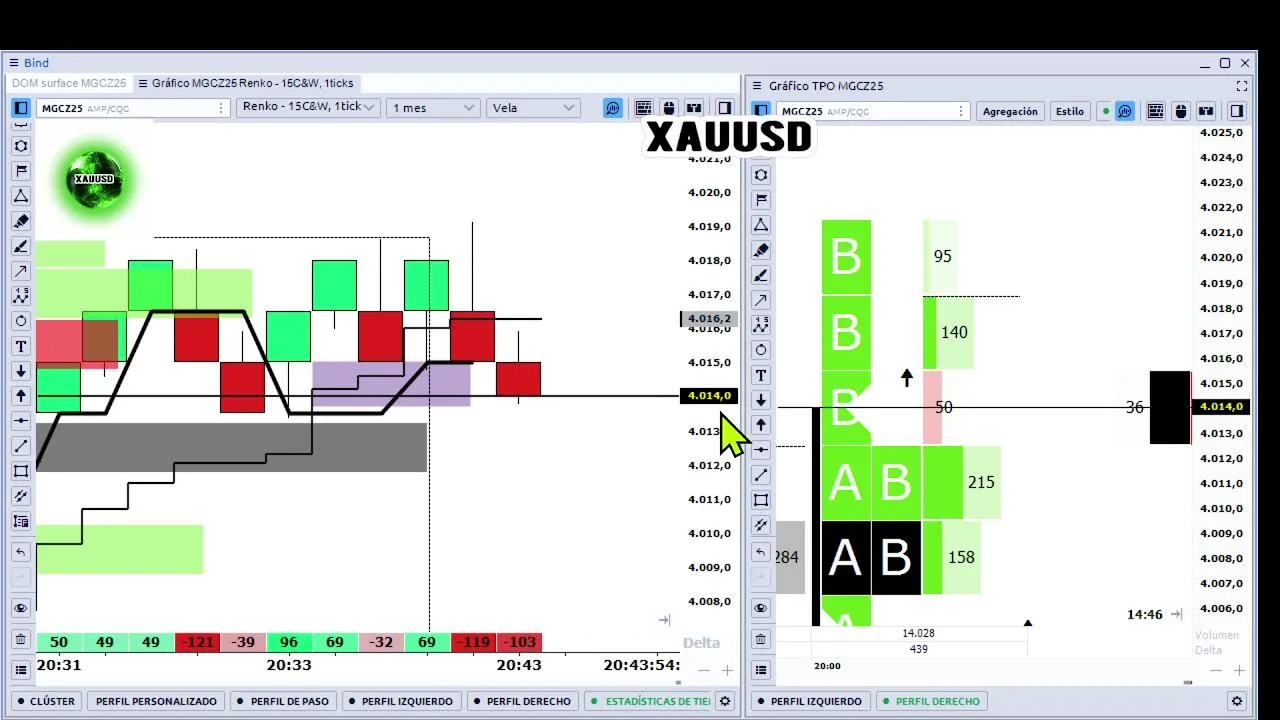The height and width of the screenshot is (720, 1280).
Task: Open the Gráfico TPO MGCZ25 panel menu
Action: point(757,86)
